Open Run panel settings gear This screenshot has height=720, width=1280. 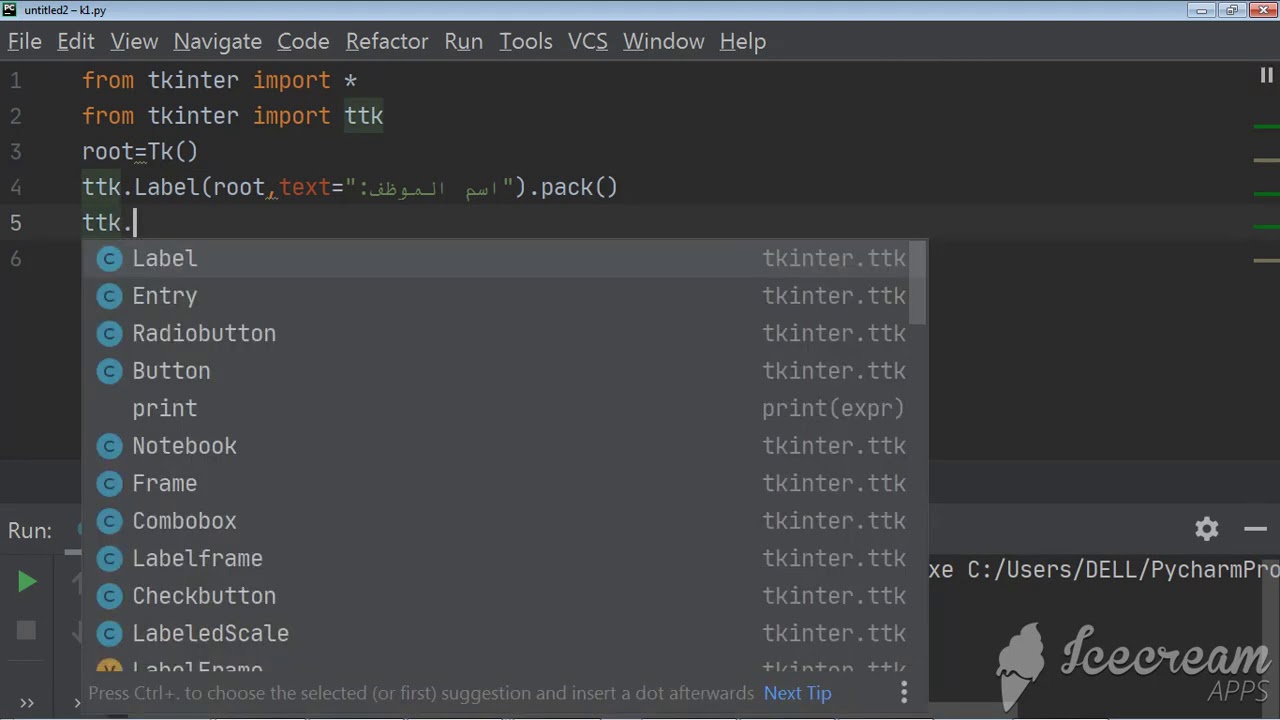pyautogui.click(x=1207, y=529)
